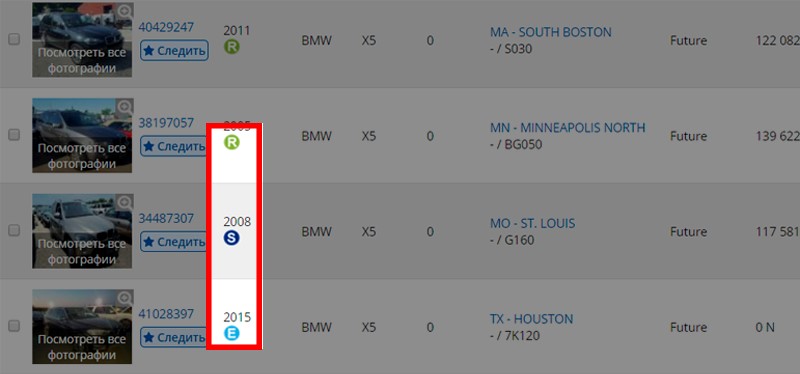View all photos of the St. Louis BMW
The image size is (800, 374).
point(82,252)
